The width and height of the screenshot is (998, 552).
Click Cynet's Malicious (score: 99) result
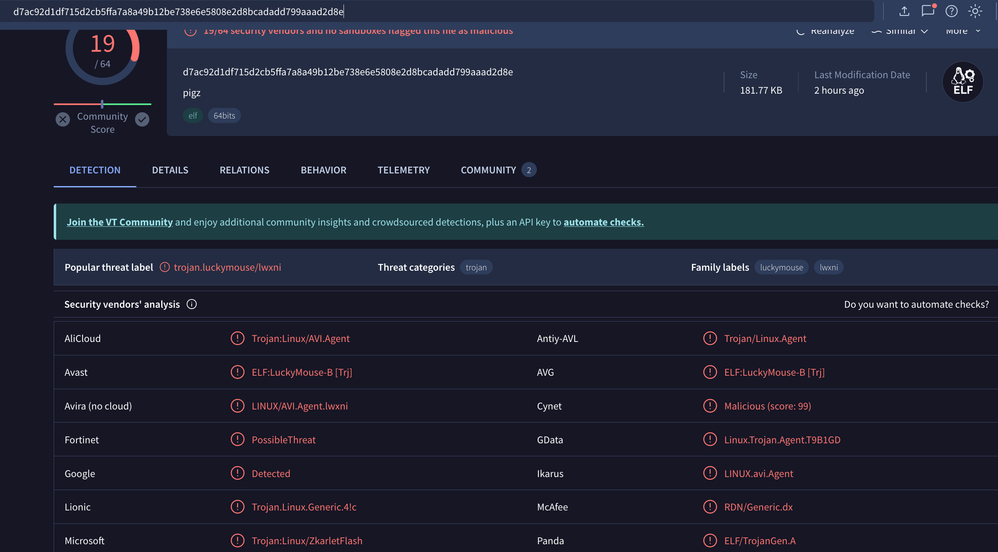[768, 406]
